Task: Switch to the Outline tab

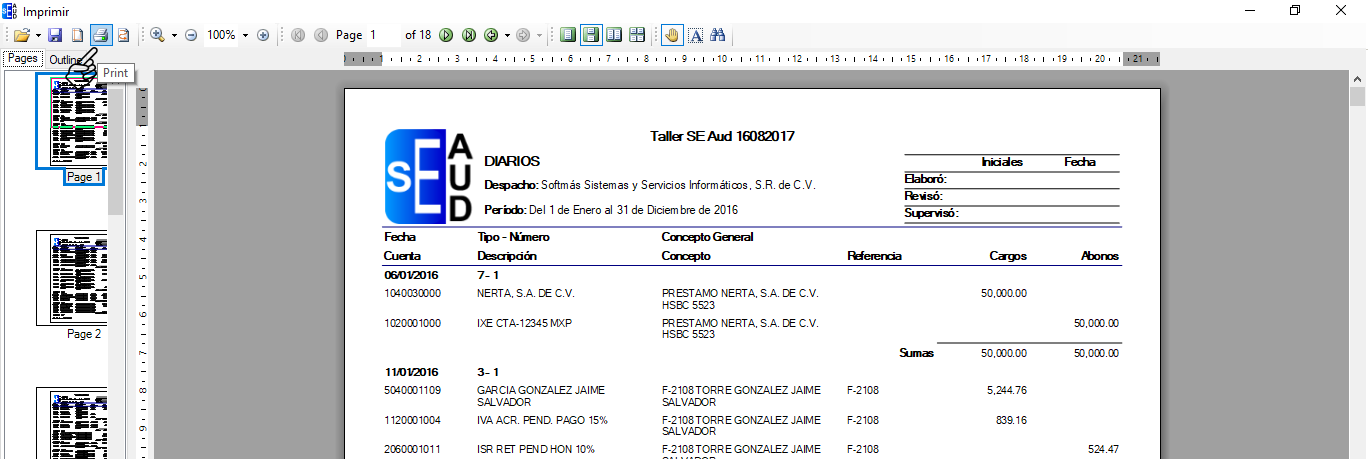Action: 64,59
